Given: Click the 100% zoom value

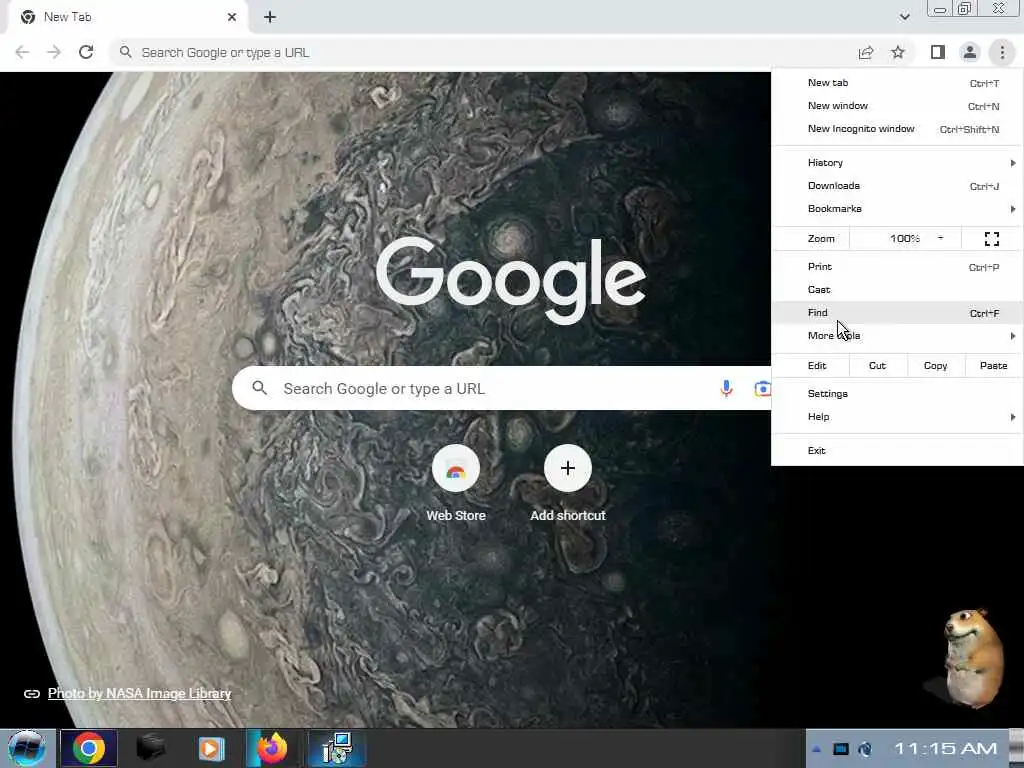Looking at the screenshot, I should (904, 239).
